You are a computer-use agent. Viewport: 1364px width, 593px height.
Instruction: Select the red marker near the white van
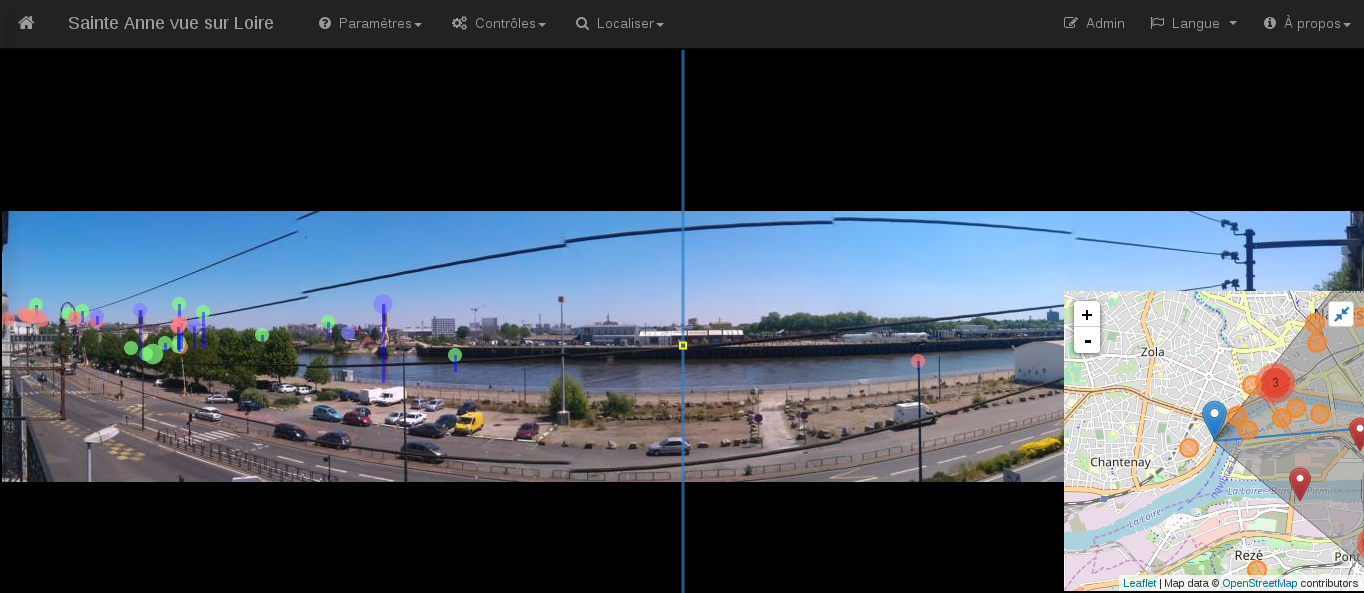(x=918, y=361)
